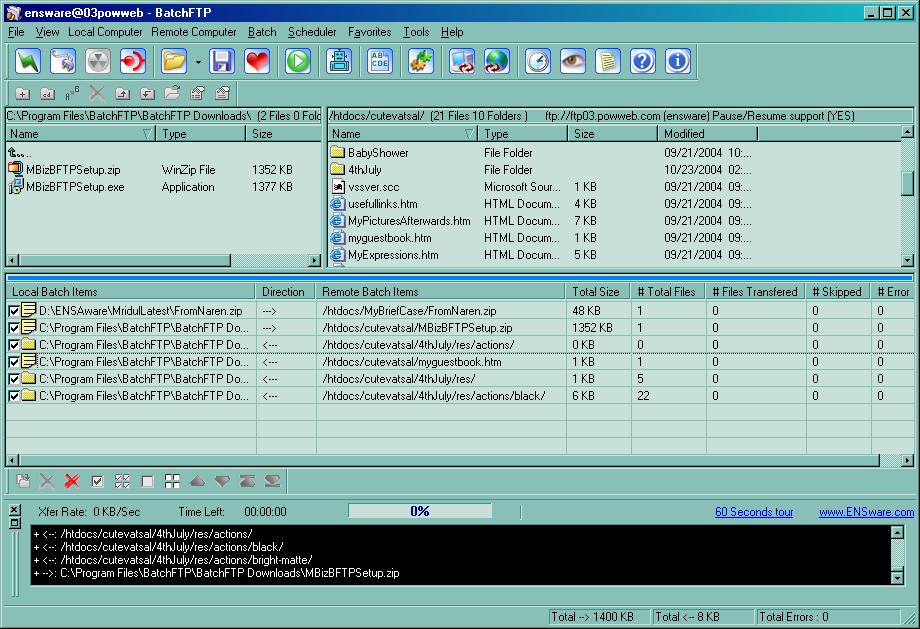Click the log panel scroll down arrow
This screenshot has width=920, height=629.
(897, 578)
